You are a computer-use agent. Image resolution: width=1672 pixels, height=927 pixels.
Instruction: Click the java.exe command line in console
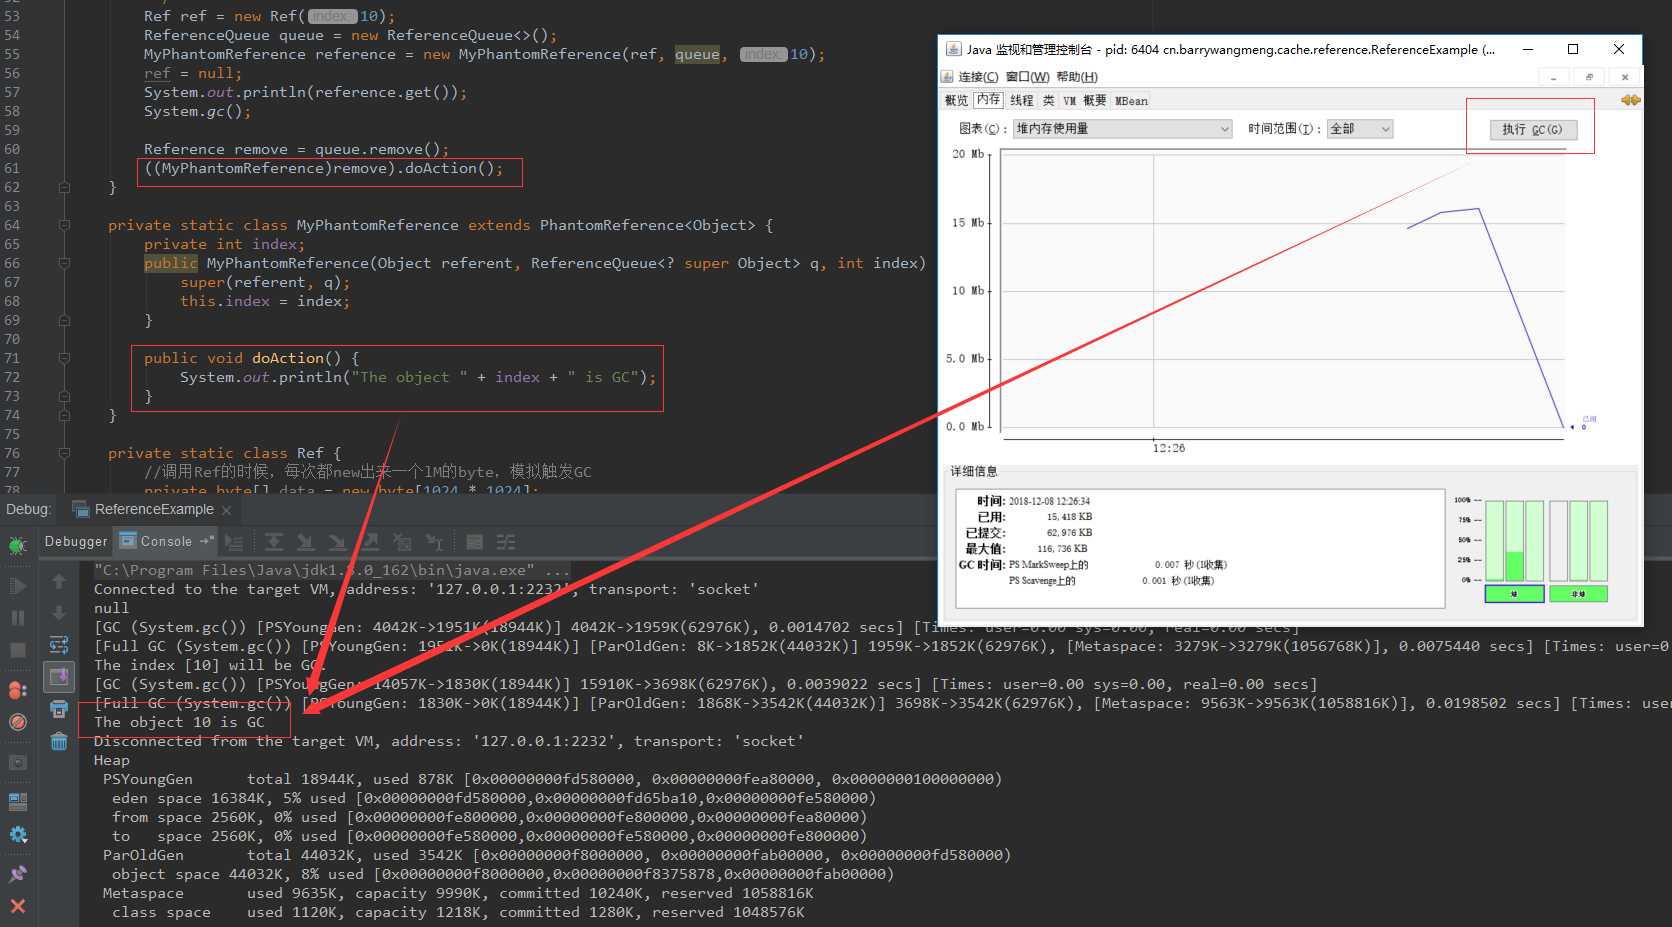[331, 570]
